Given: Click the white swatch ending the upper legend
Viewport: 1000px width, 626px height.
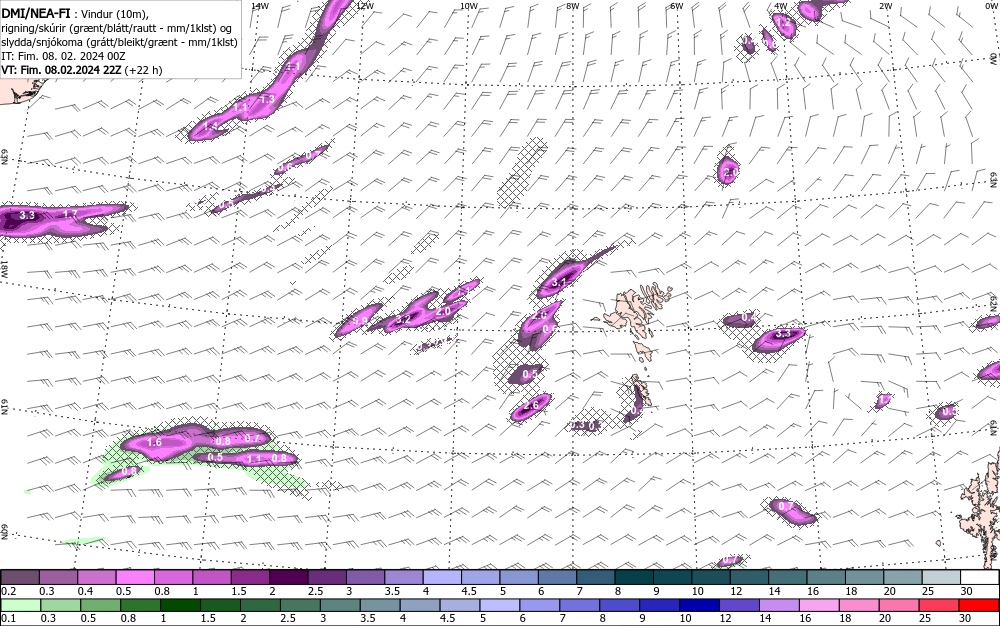Looking at the screenshot, I should (x=979, y=577).
